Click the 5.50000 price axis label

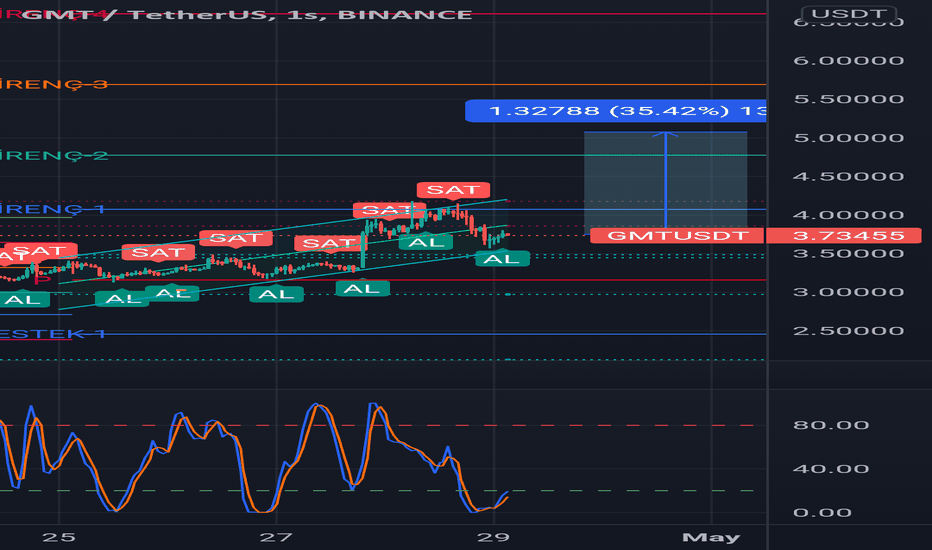click(848, 99)
